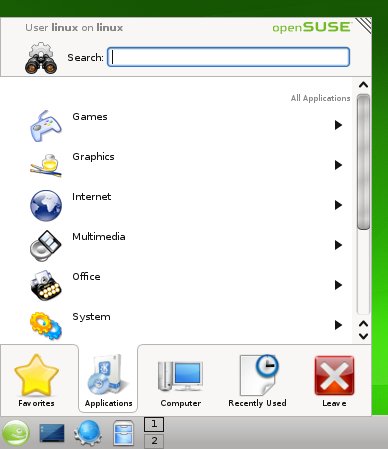The image size is (388, 449).
Task: Expand the Office submenu arrow
Action: [x=338, y=285]
